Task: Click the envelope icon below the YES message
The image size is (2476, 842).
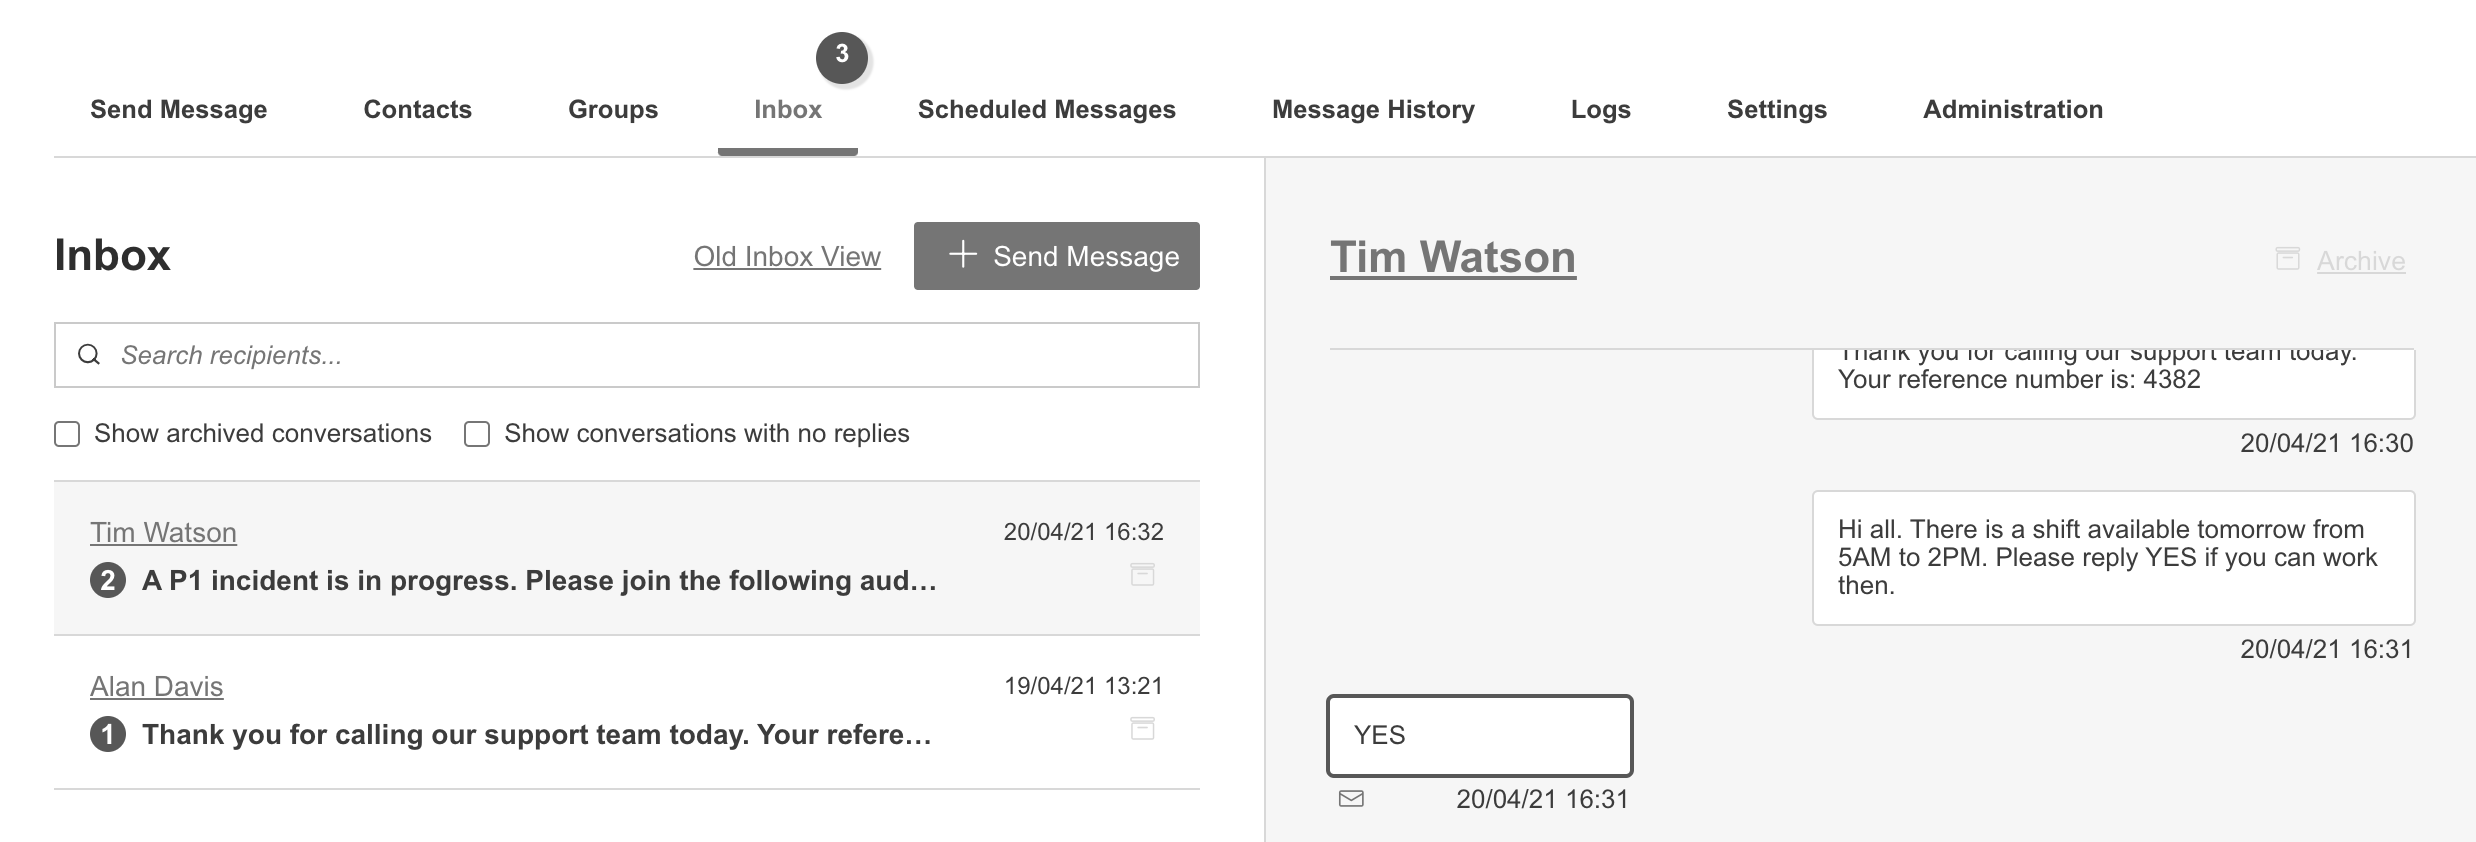Action: click(1351, 799)
